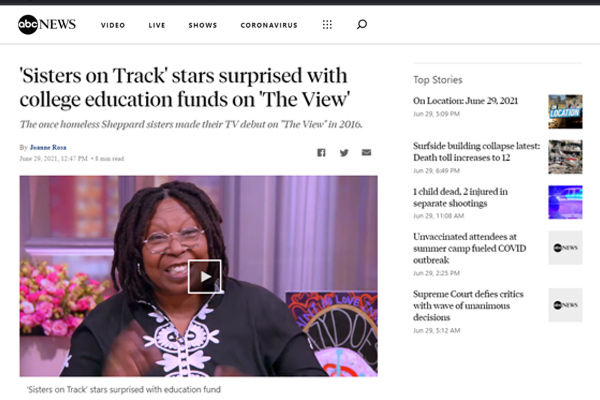Screen dimensions: 600x400
Task: Open the search magnifier icon
Action: [362, 24]
